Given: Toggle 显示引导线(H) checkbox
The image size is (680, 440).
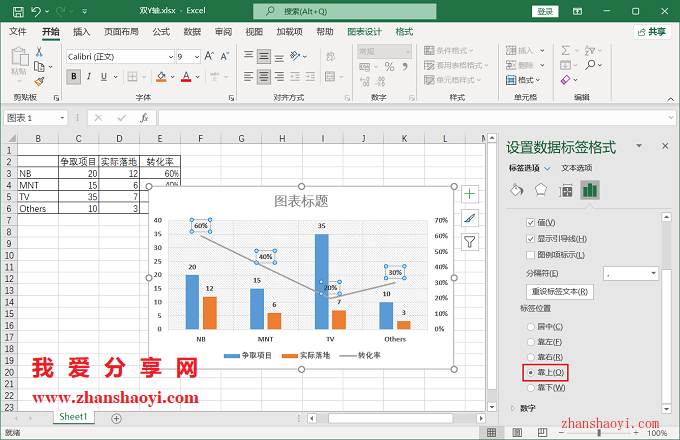Looking at the screenshot, I should click(530, 238).
